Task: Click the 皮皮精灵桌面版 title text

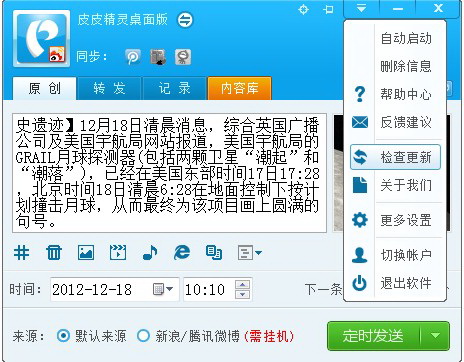Action: [122, 20]
